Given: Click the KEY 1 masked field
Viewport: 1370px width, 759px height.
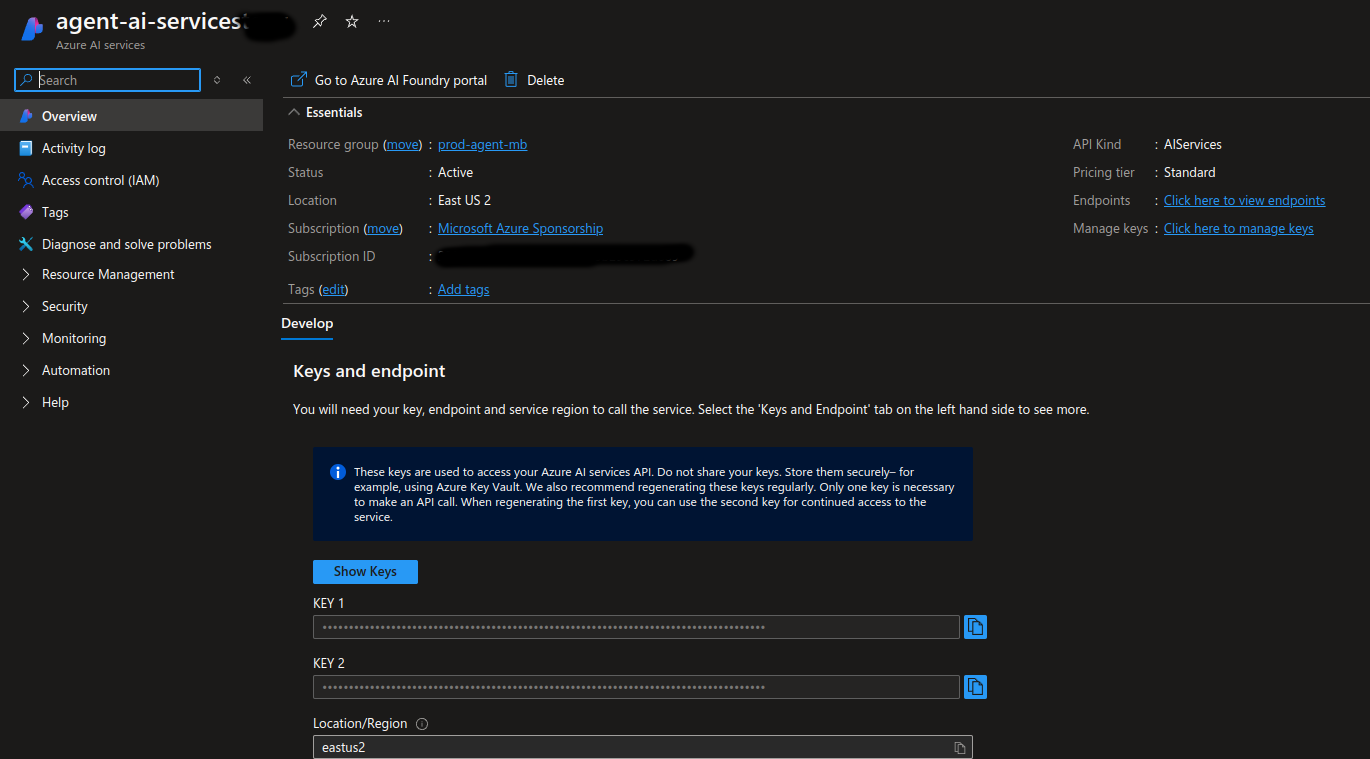Looking at the screenshot, I should [x=636, y=627].
